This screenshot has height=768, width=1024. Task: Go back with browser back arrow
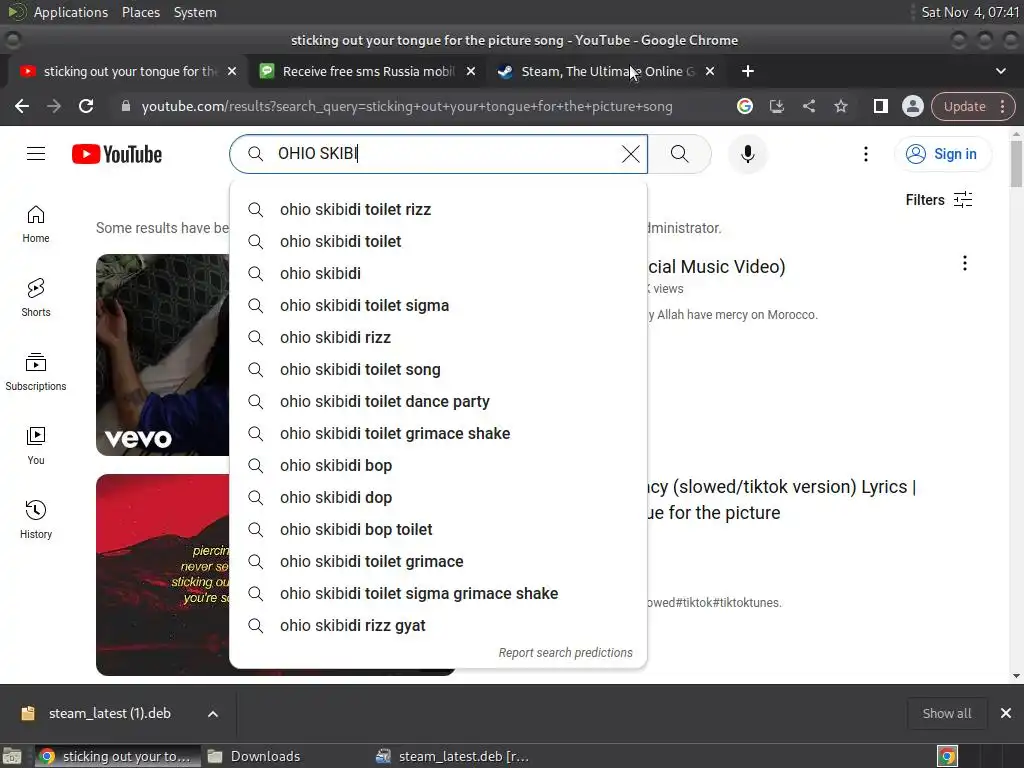22,106
